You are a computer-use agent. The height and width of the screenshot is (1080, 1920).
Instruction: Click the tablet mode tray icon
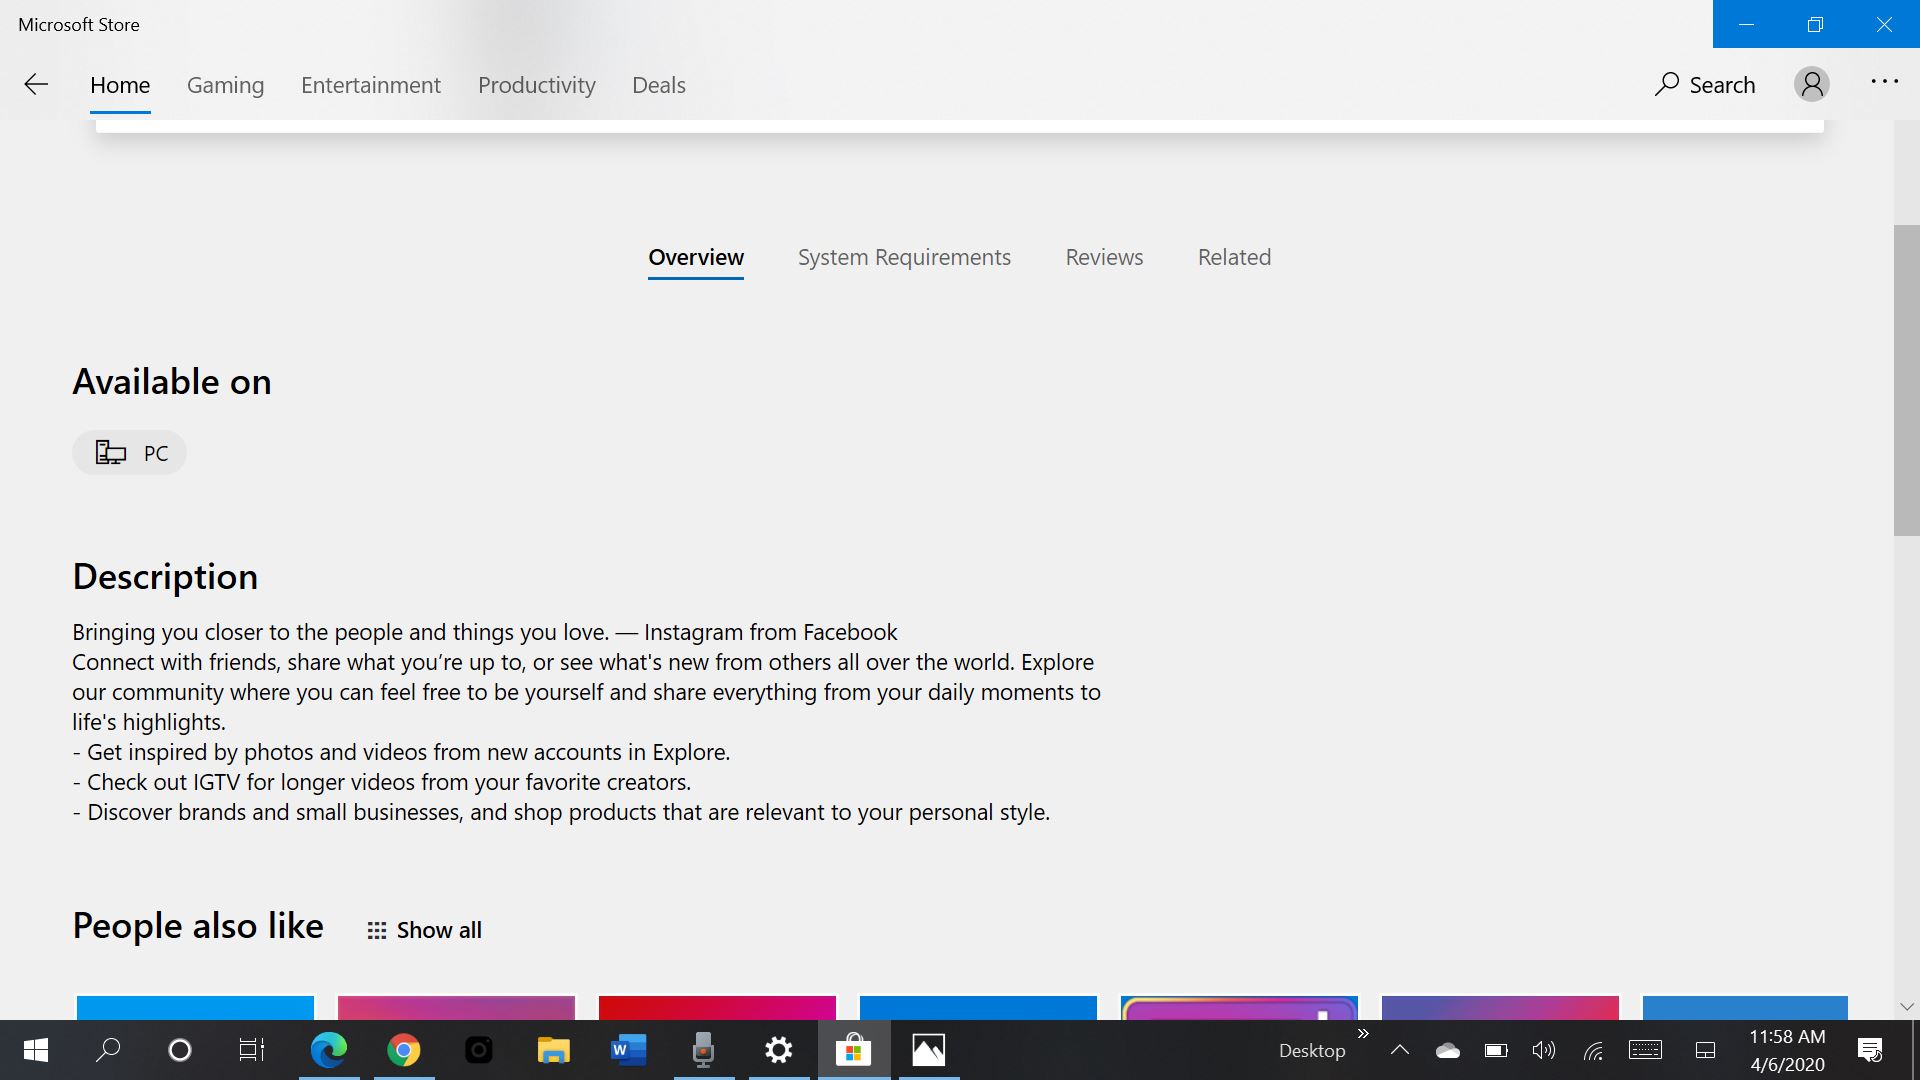point(1706,1050)
